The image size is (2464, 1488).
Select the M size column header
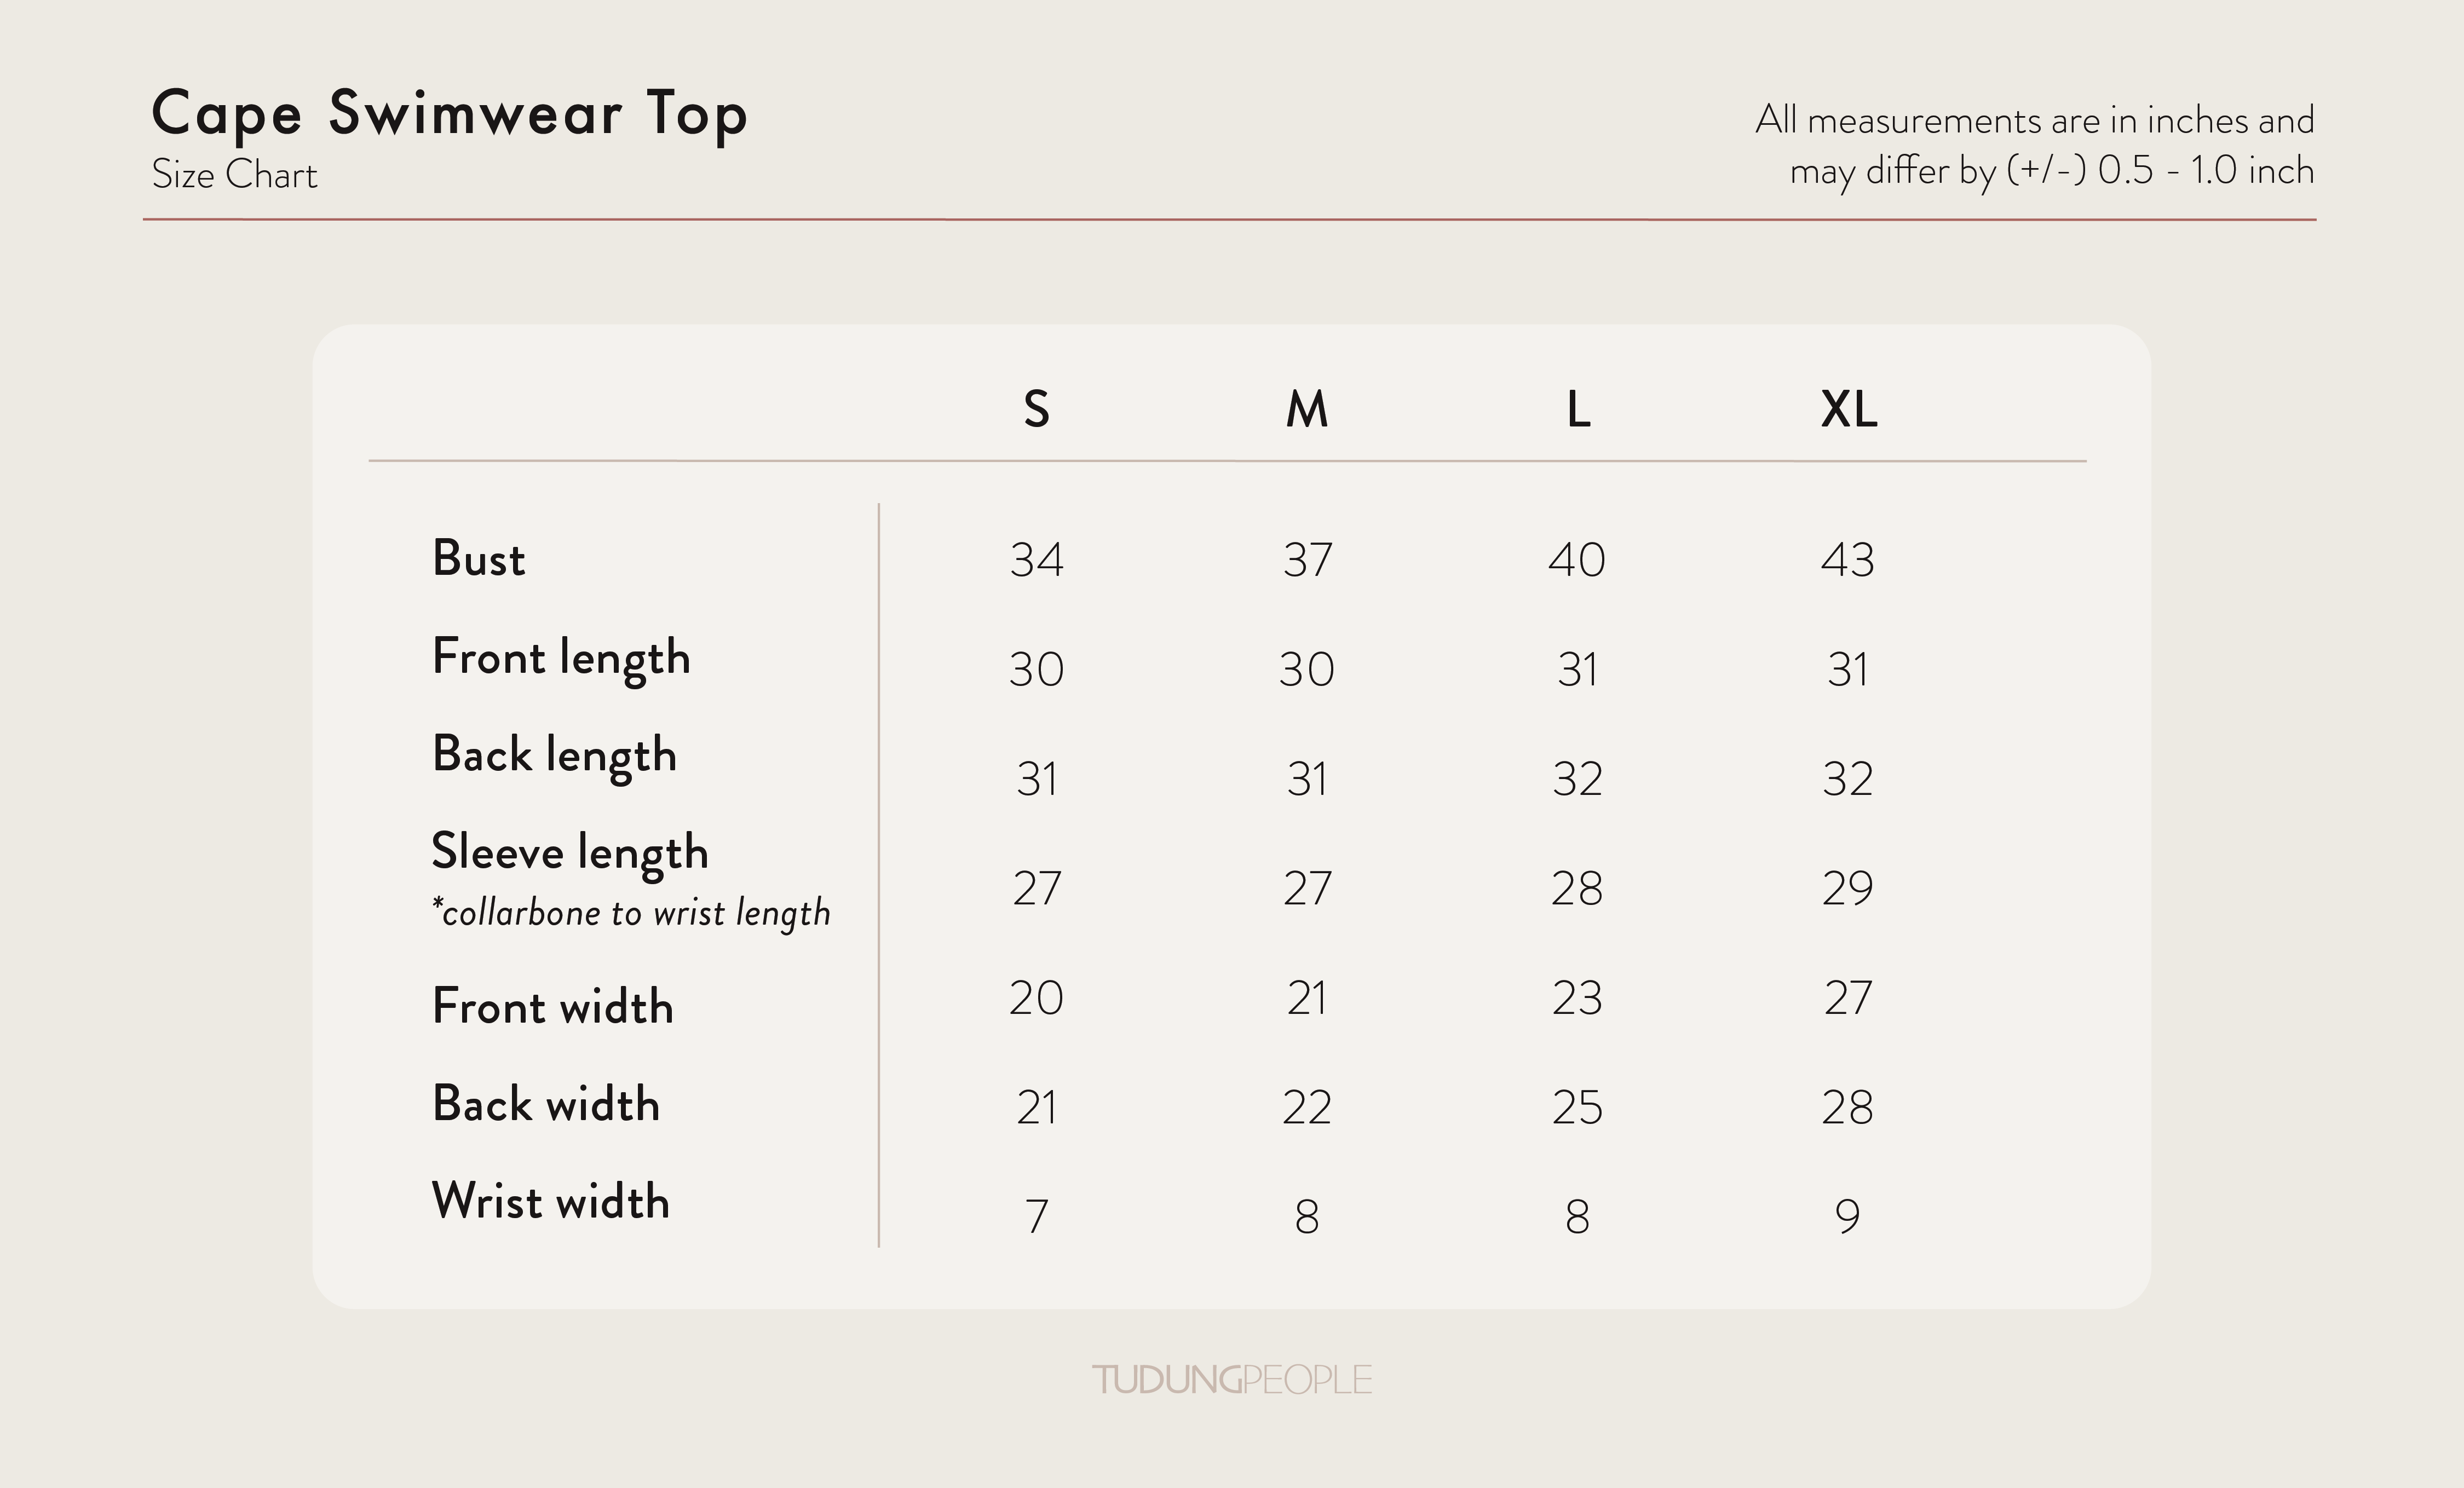[x=1307, y=409]
